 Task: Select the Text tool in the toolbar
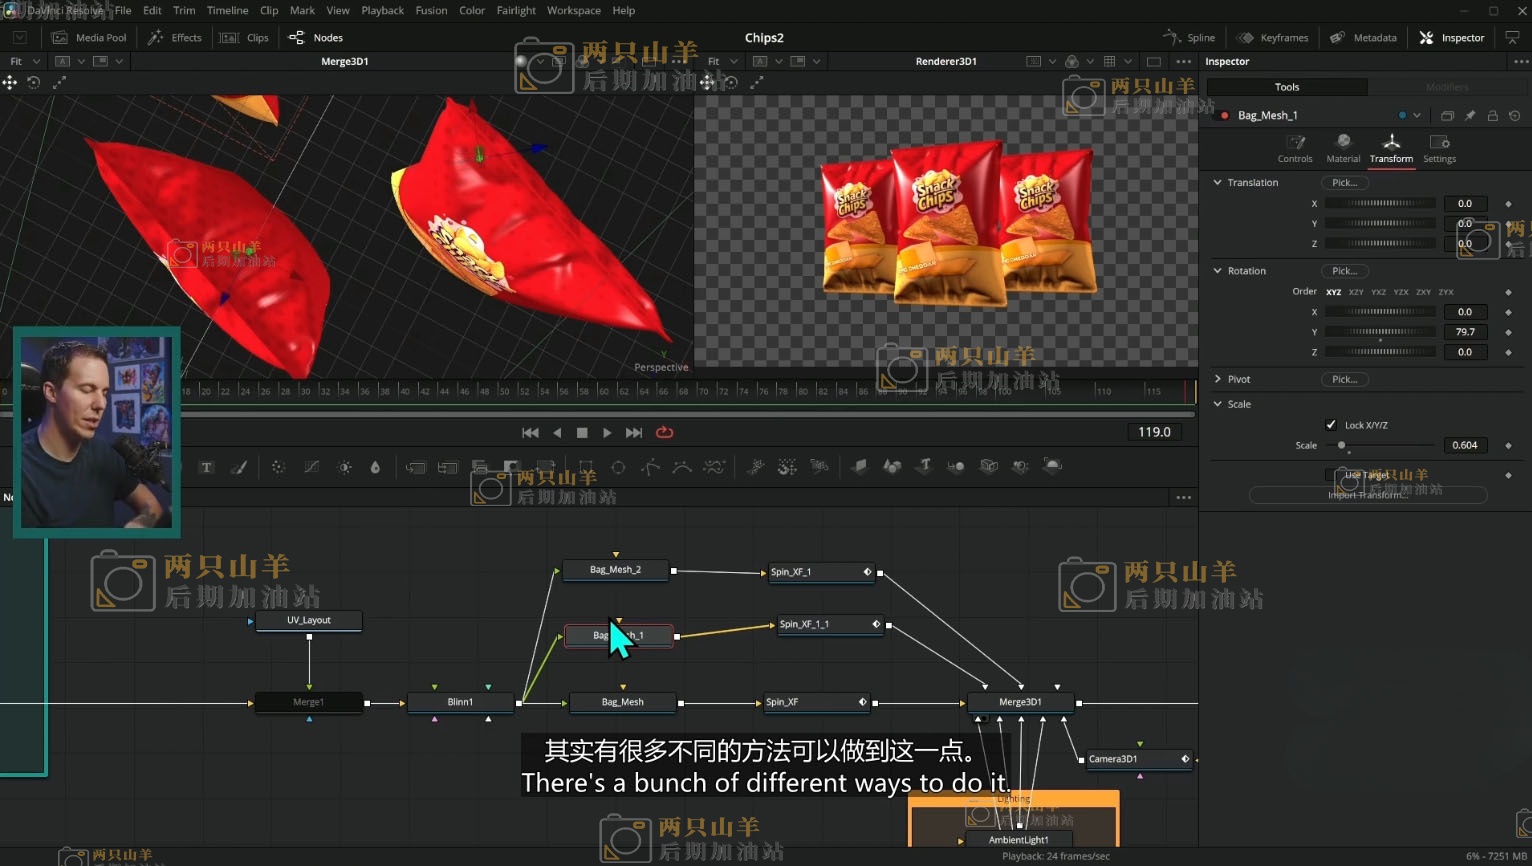207,467
